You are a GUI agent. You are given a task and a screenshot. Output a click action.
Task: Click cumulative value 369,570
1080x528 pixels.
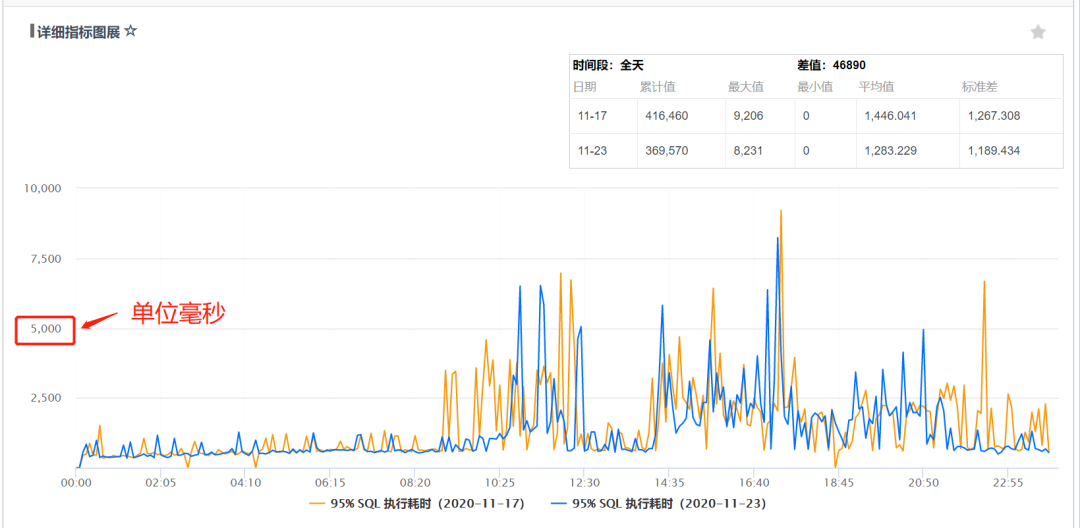click(667, 151)
